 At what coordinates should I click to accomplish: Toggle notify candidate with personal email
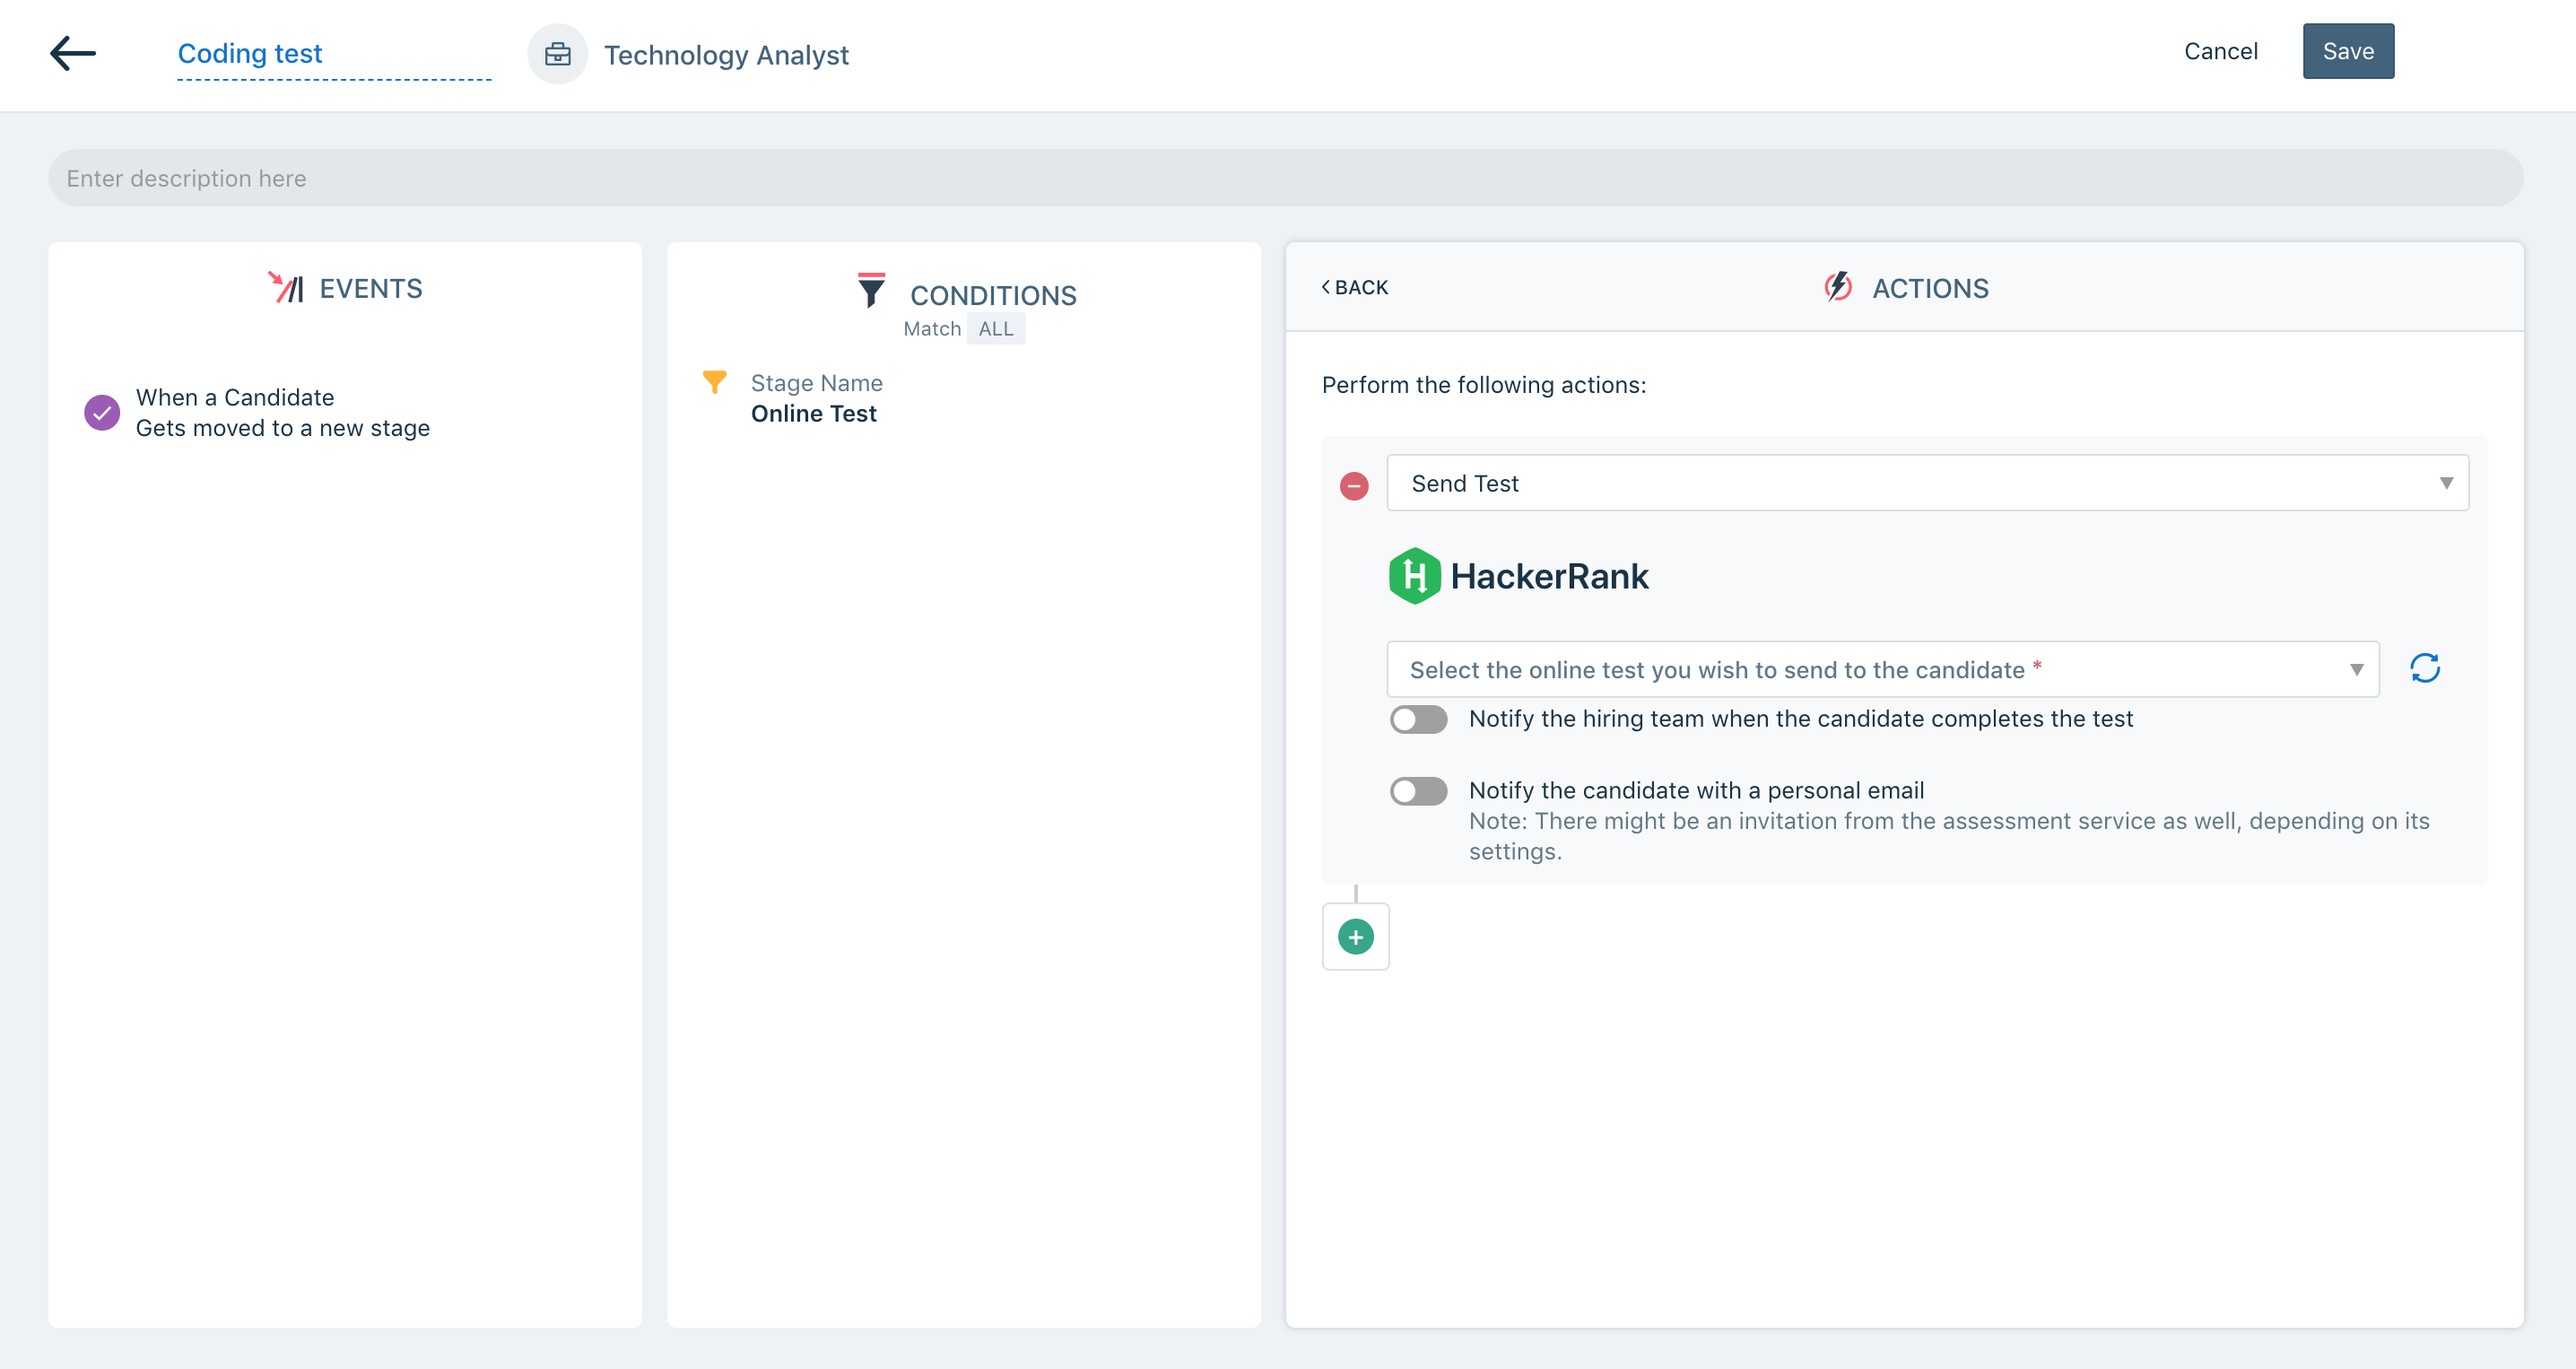[1418, 791]
